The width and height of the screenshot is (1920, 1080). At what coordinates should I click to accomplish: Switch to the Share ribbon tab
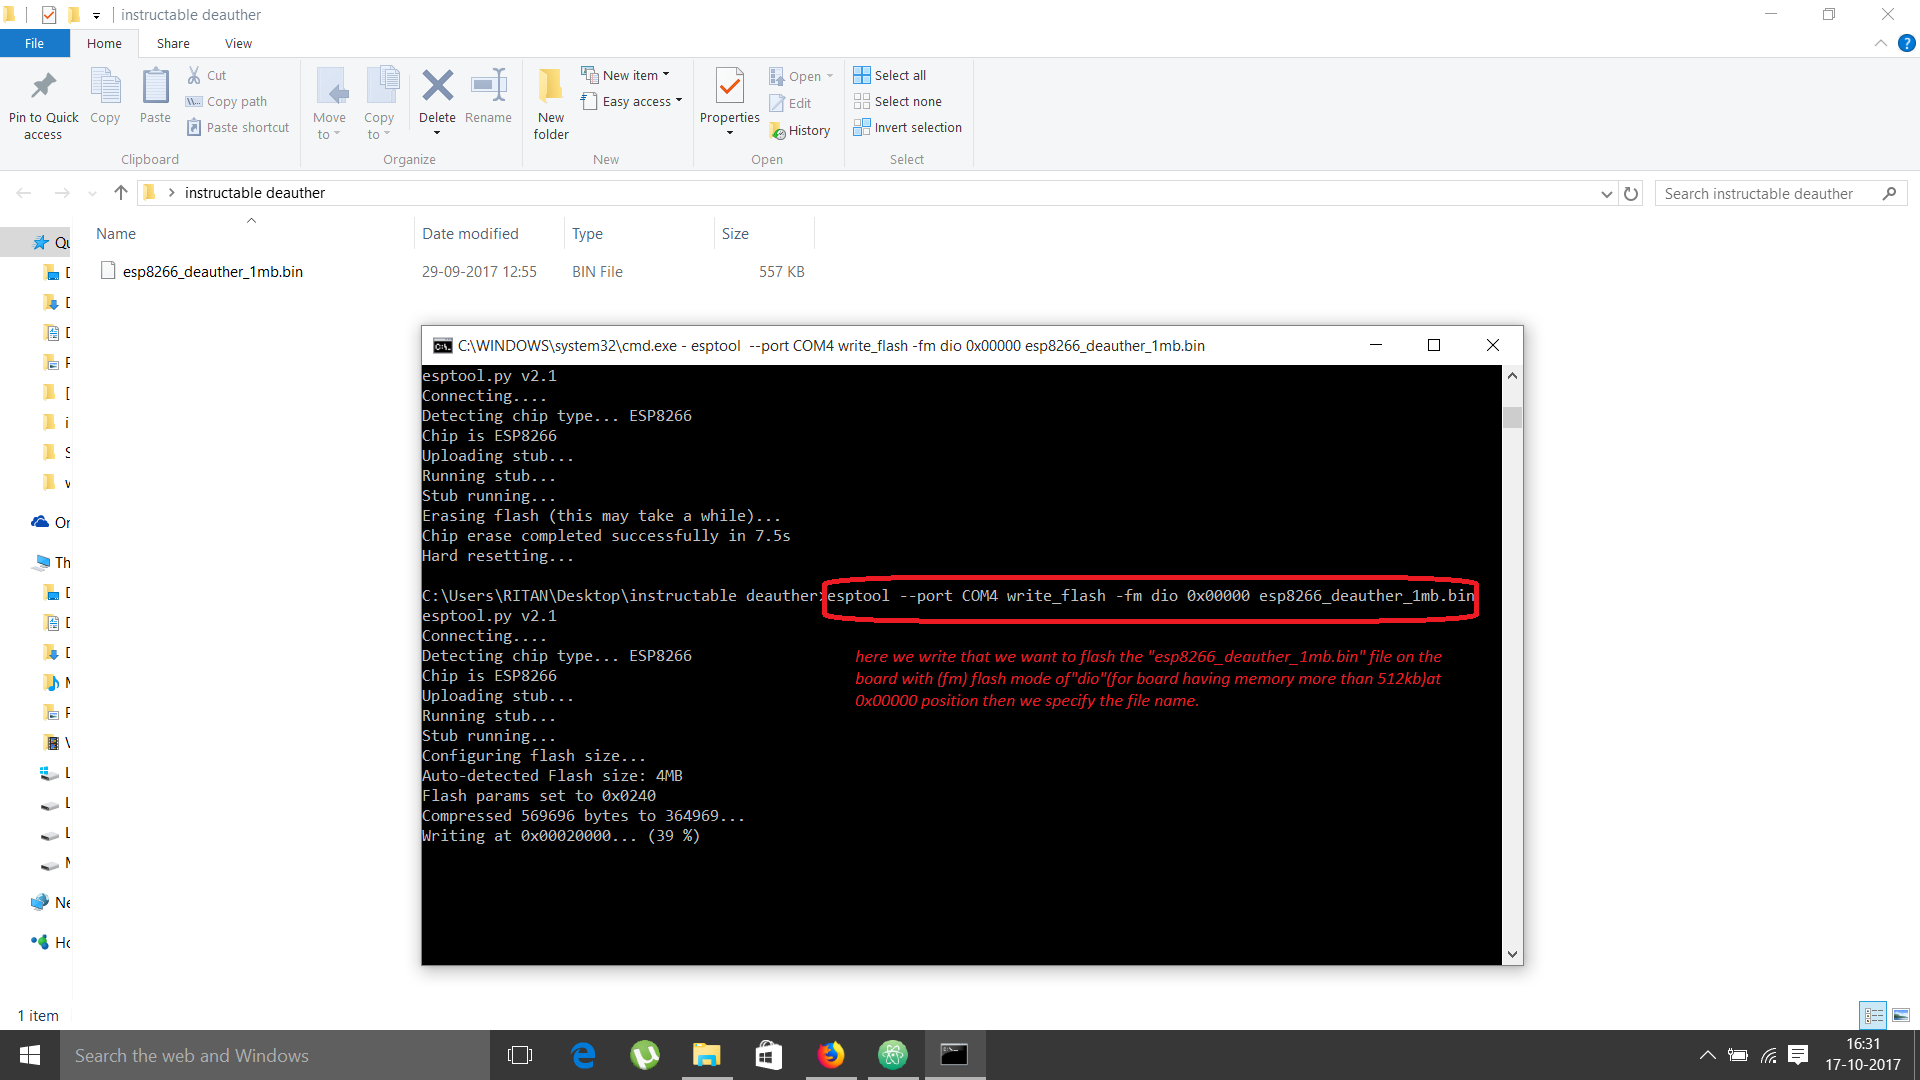pos(172,43)
